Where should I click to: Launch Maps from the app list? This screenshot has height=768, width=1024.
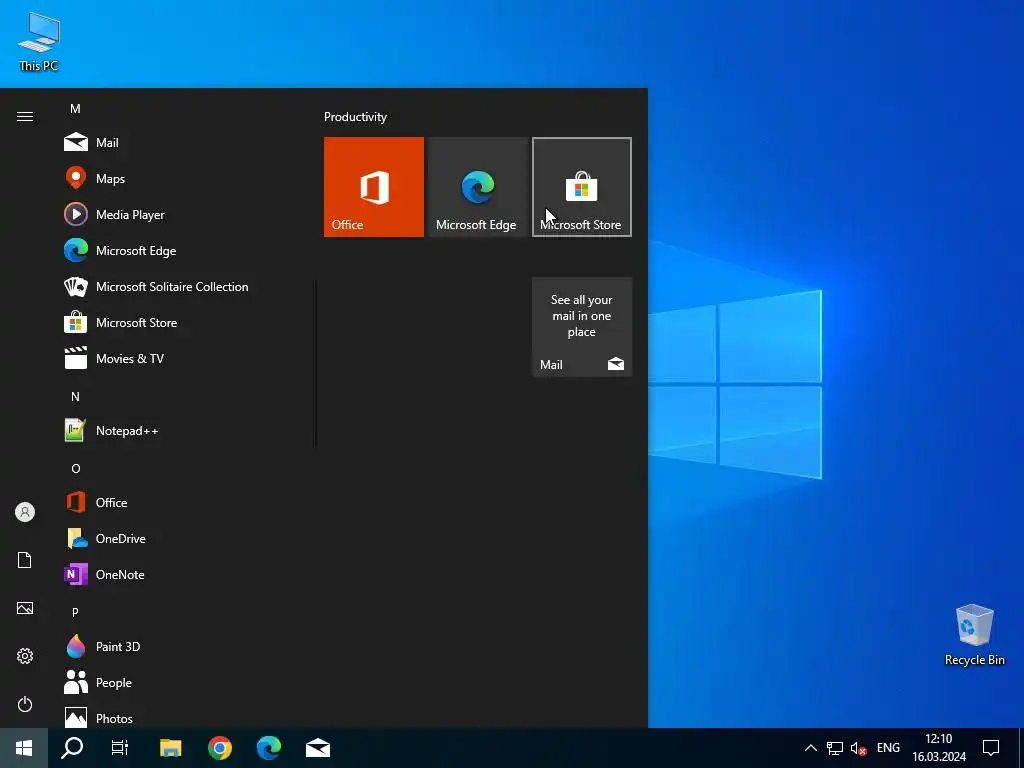pos(185,178)
